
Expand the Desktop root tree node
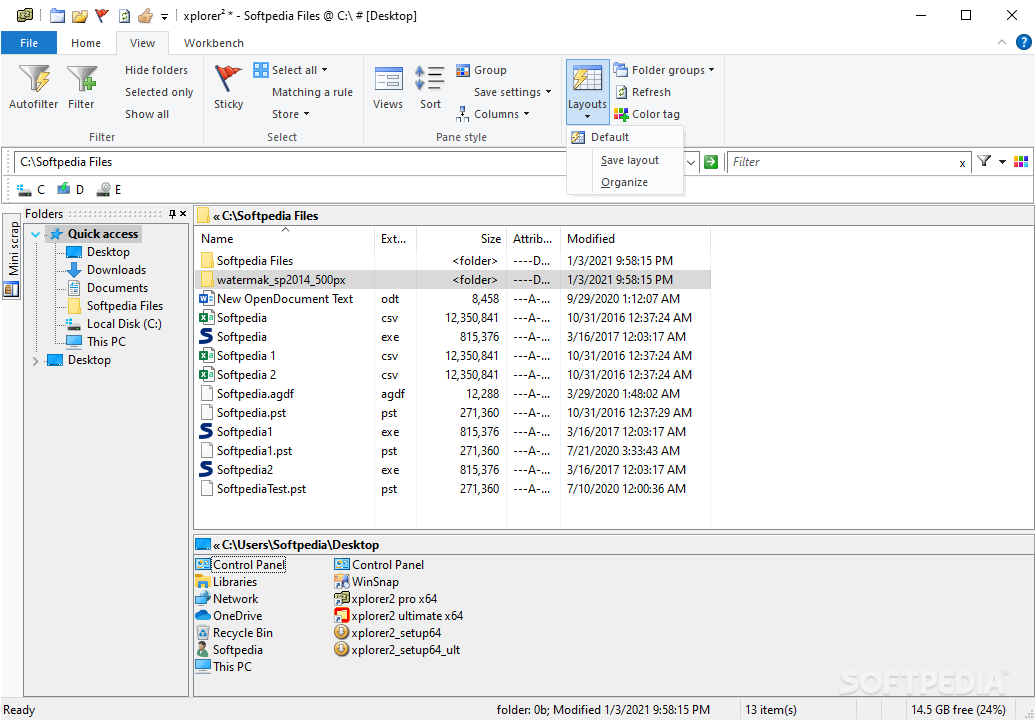pyautogui.click(x=36, y=360)
